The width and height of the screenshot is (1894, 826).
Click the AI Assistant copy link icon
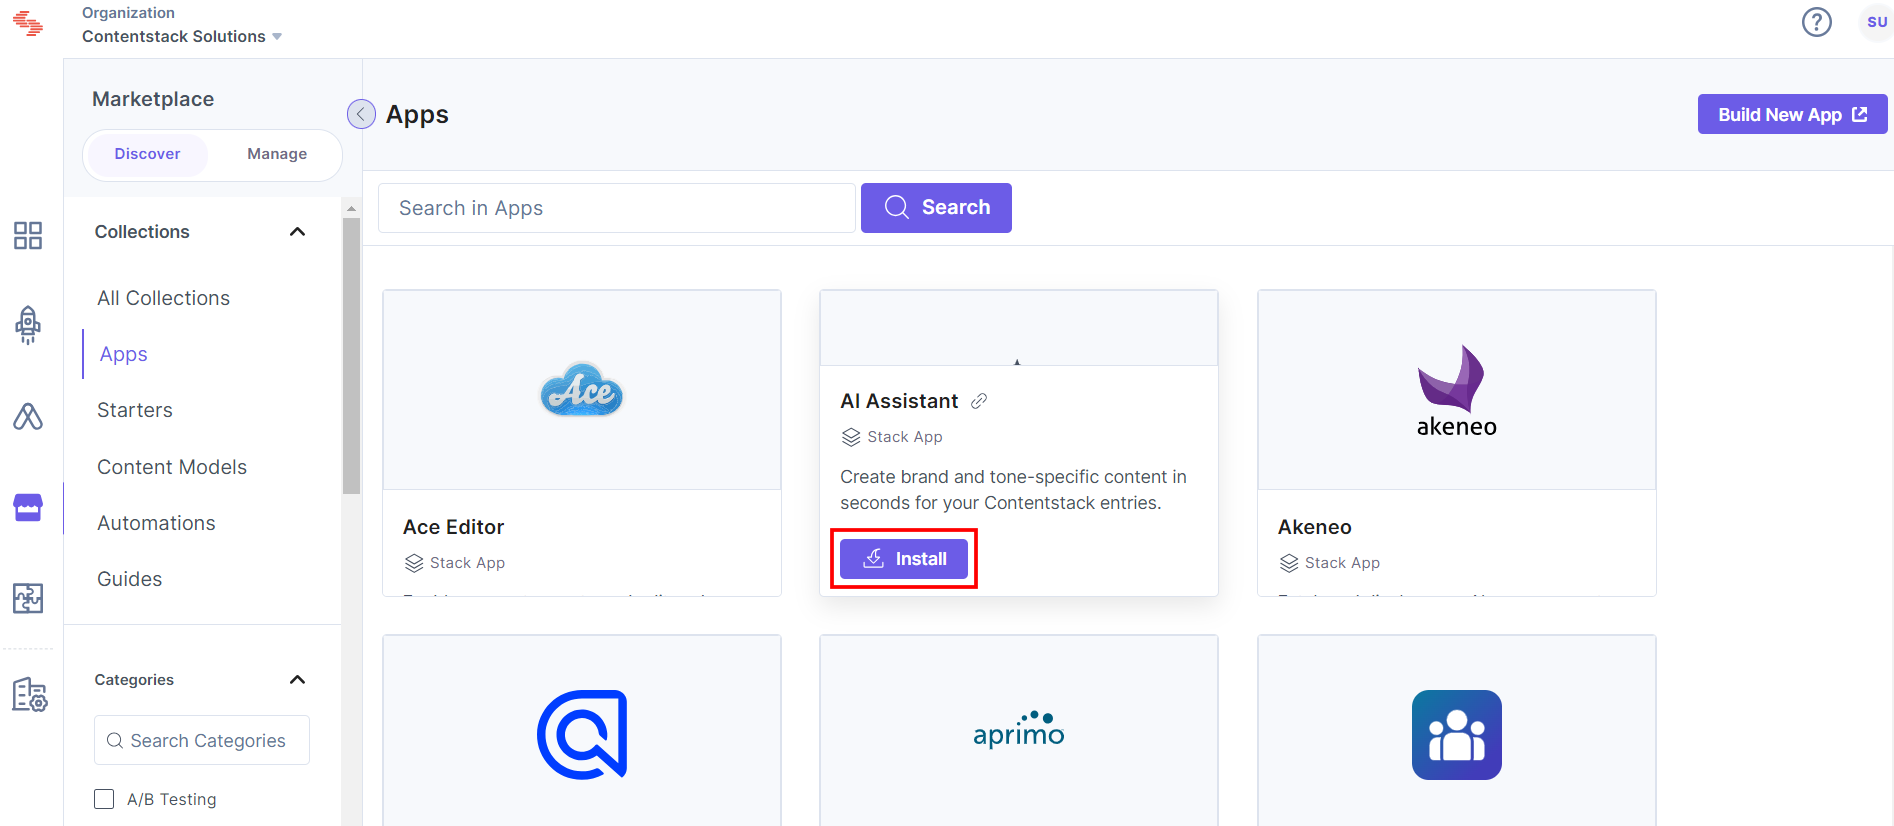(x=979, y=401)
